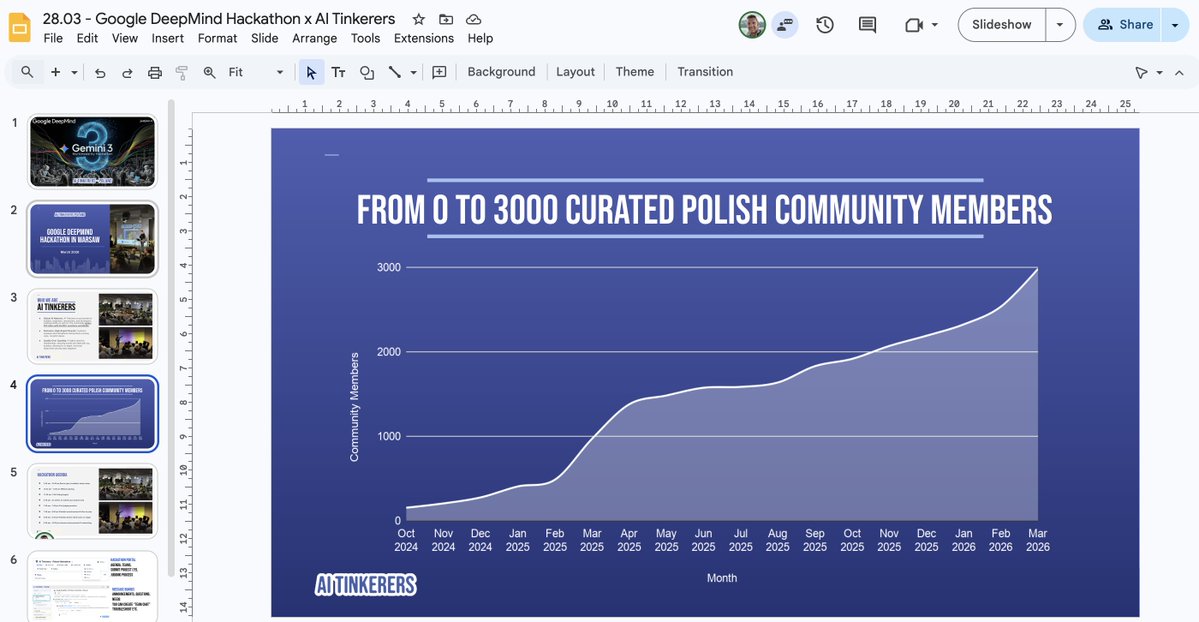Image resolution: width=1199 pixels, height=622 pixels.
Task: Open the Insert menu
Action: (167, 38)
